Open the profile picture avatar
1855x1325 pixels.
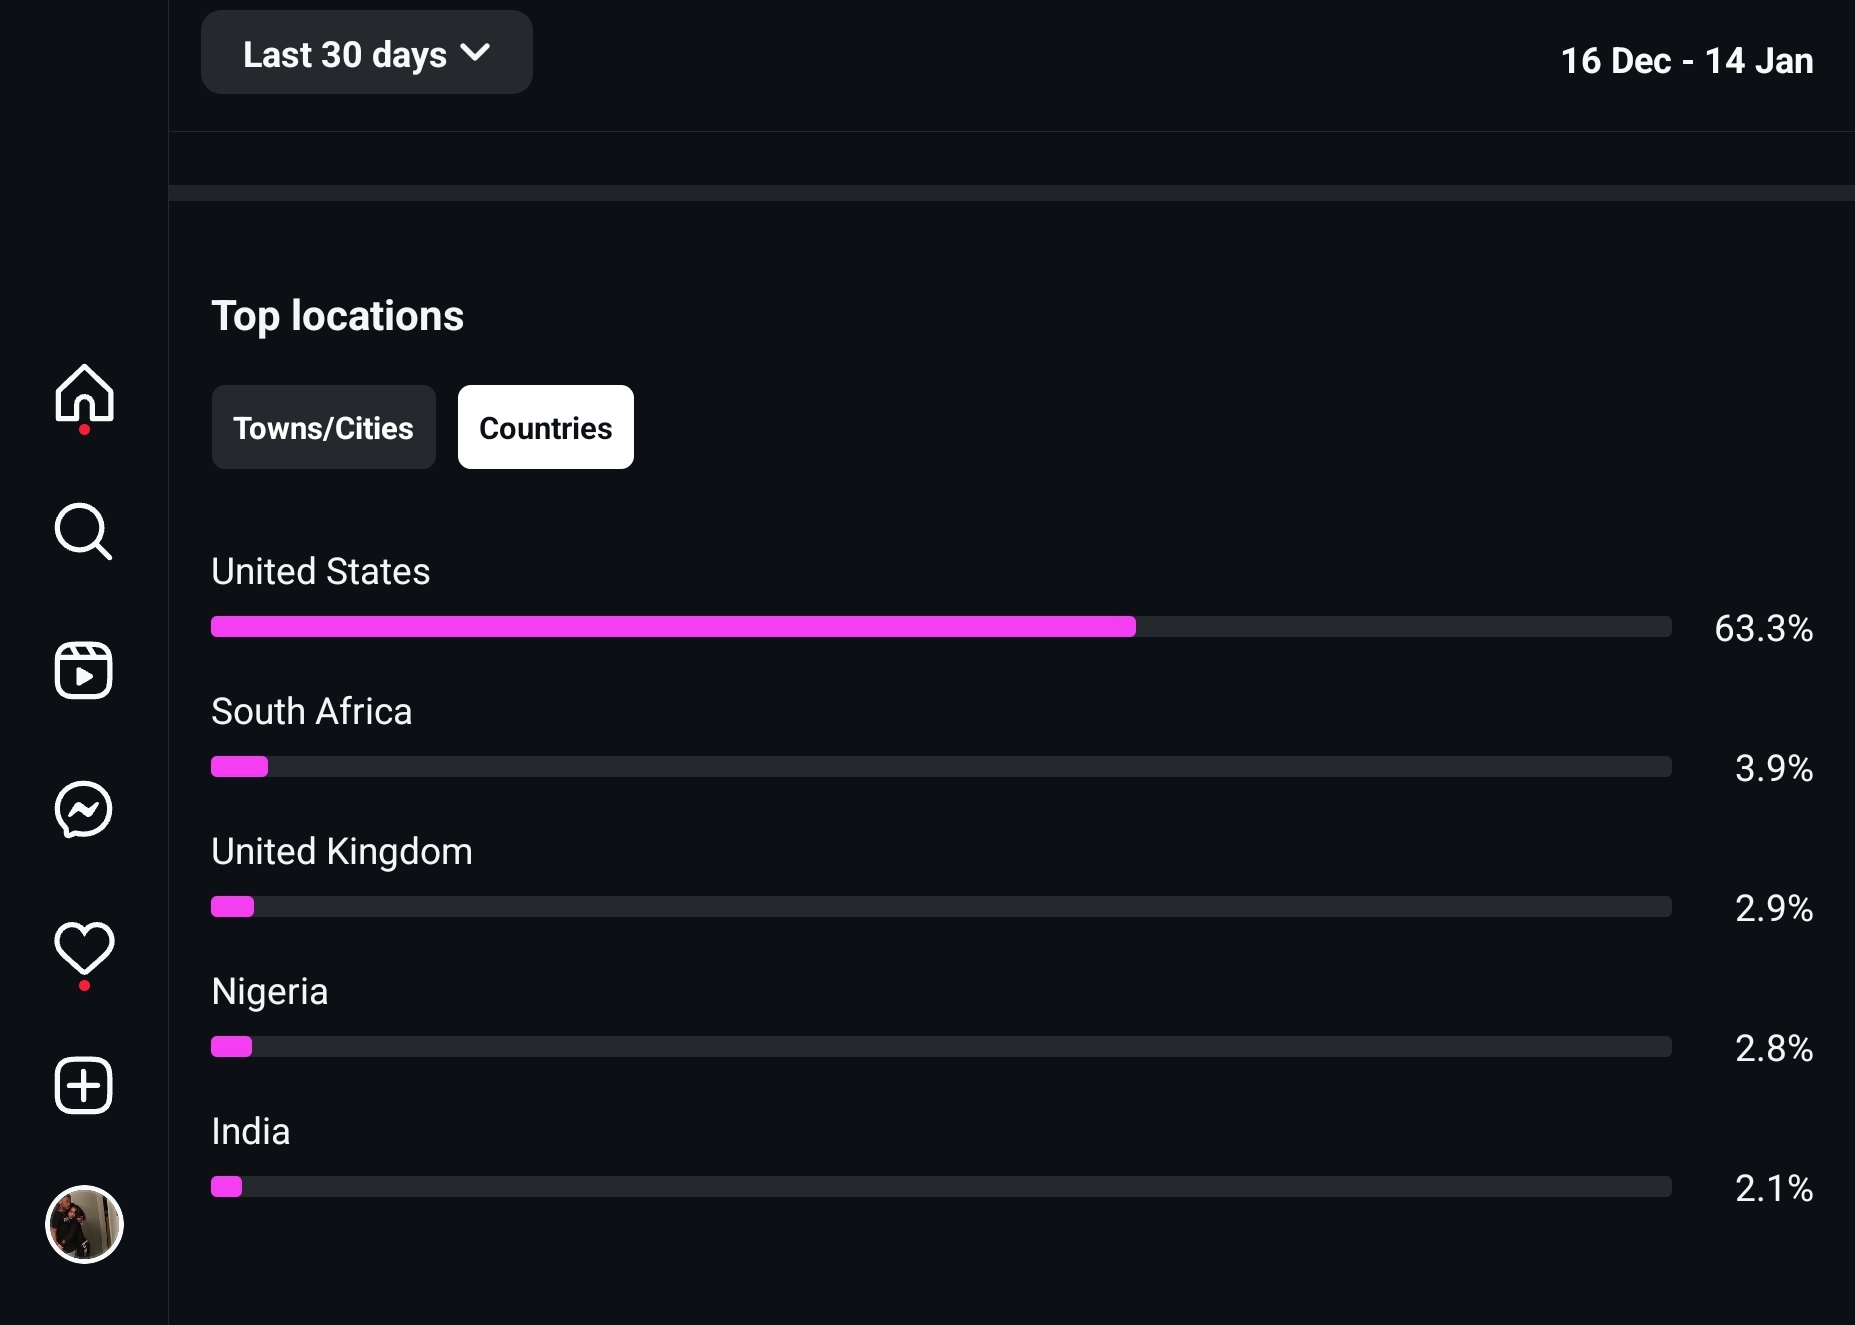click(x=84, y=1224)
